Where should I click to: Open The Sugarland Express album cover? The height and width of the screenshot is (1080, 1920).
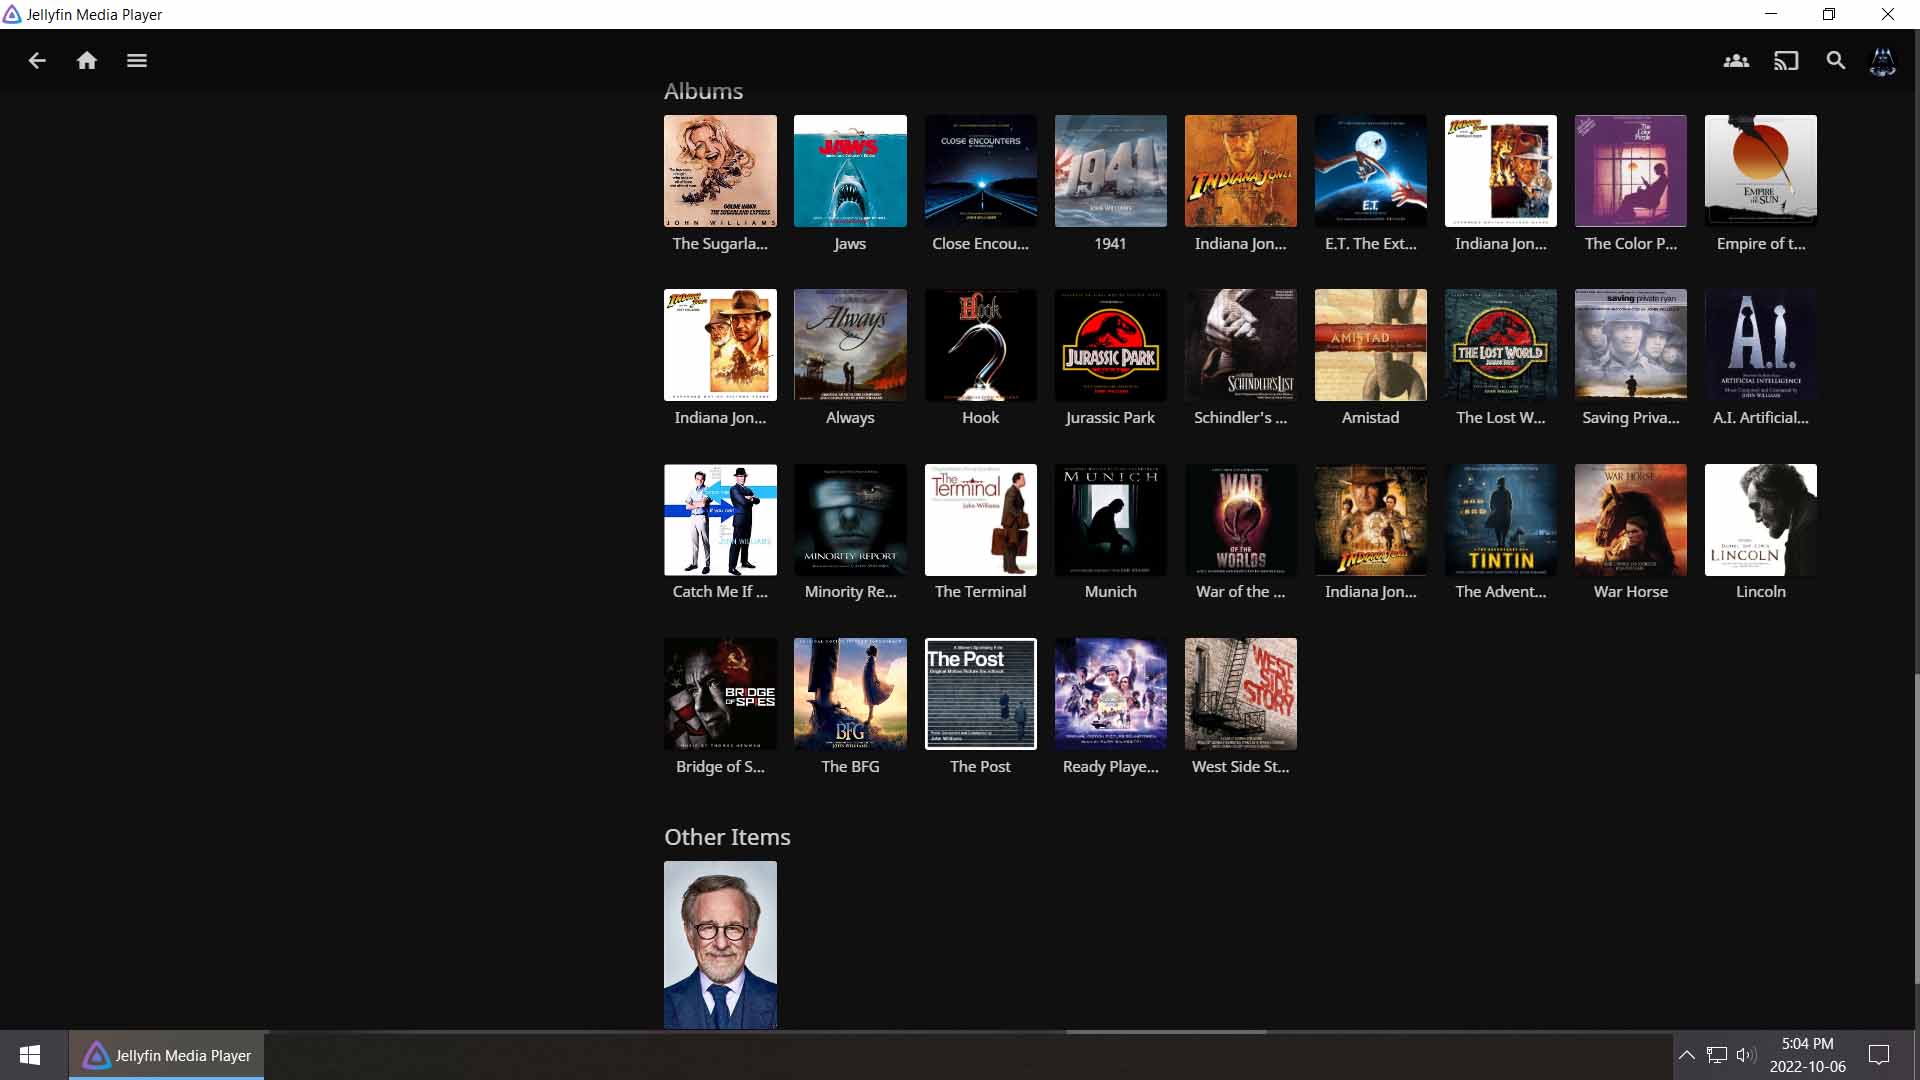pyautogui.click(x=720, y=171)
